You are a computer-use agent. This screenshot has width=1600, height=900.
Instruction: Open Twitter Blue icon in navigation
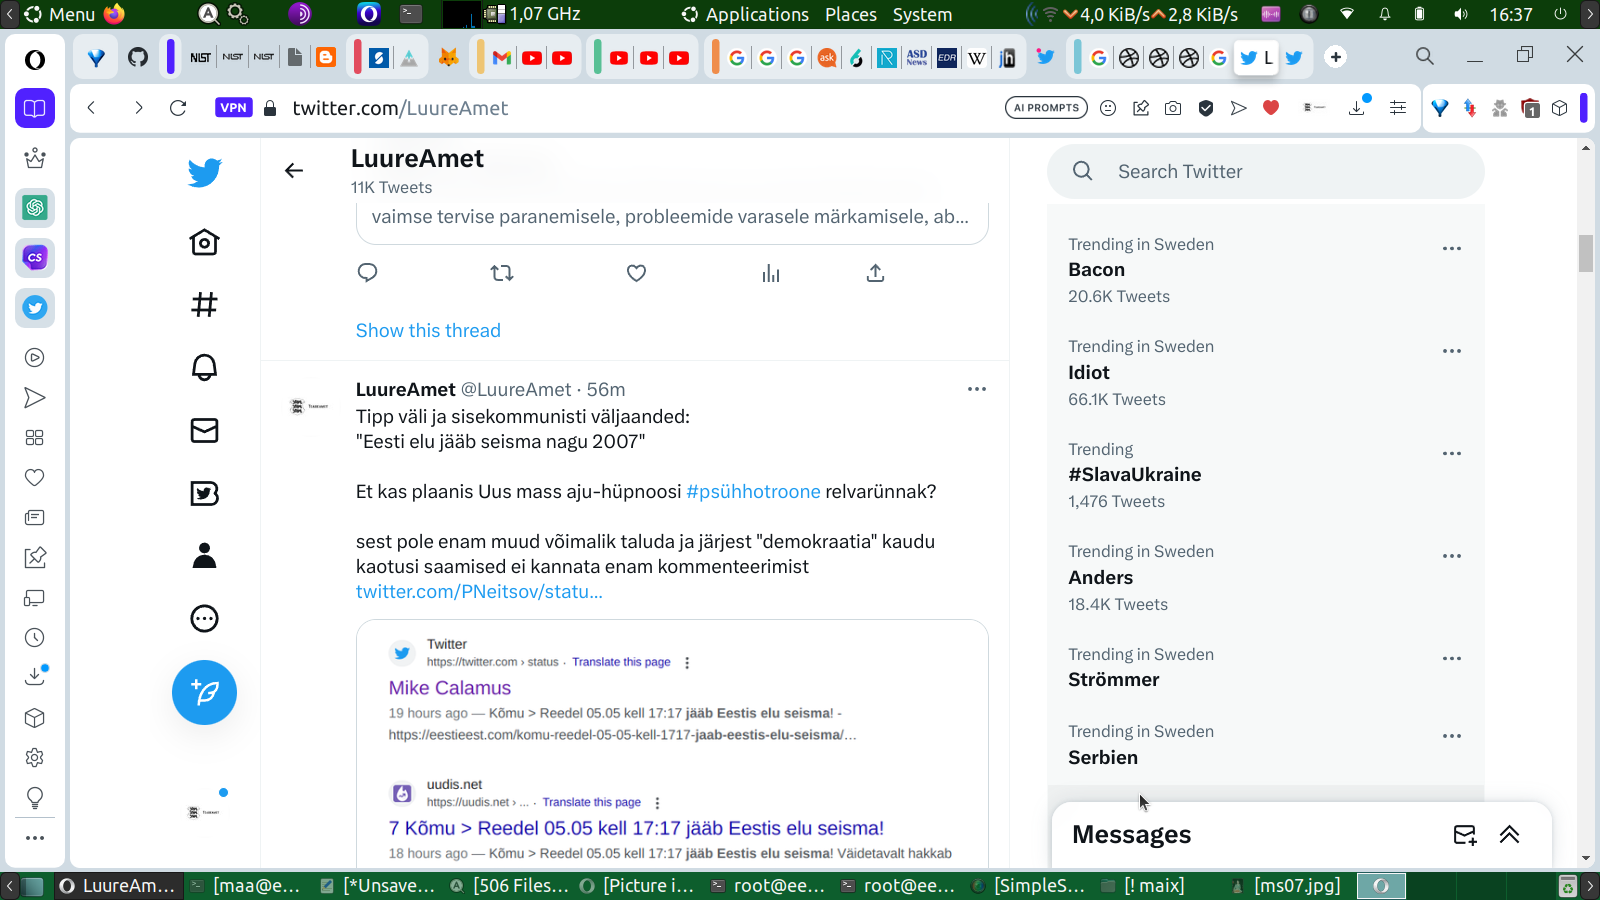204,493
